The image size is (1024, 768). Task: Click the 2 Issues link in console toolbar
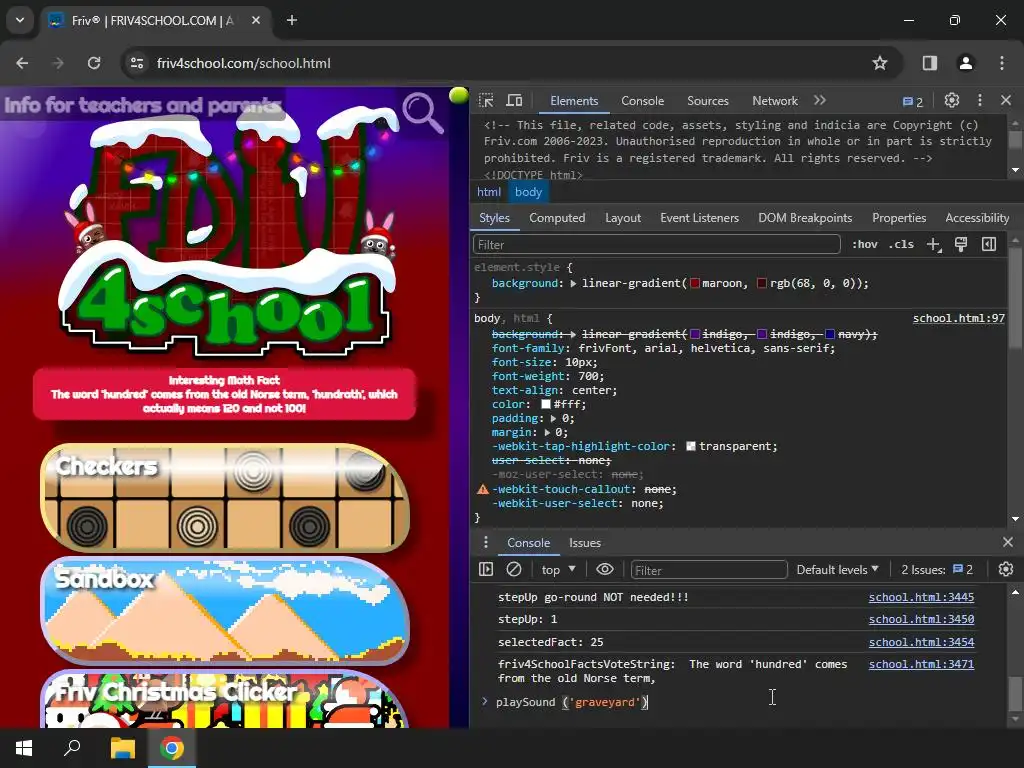click(937, 569)
